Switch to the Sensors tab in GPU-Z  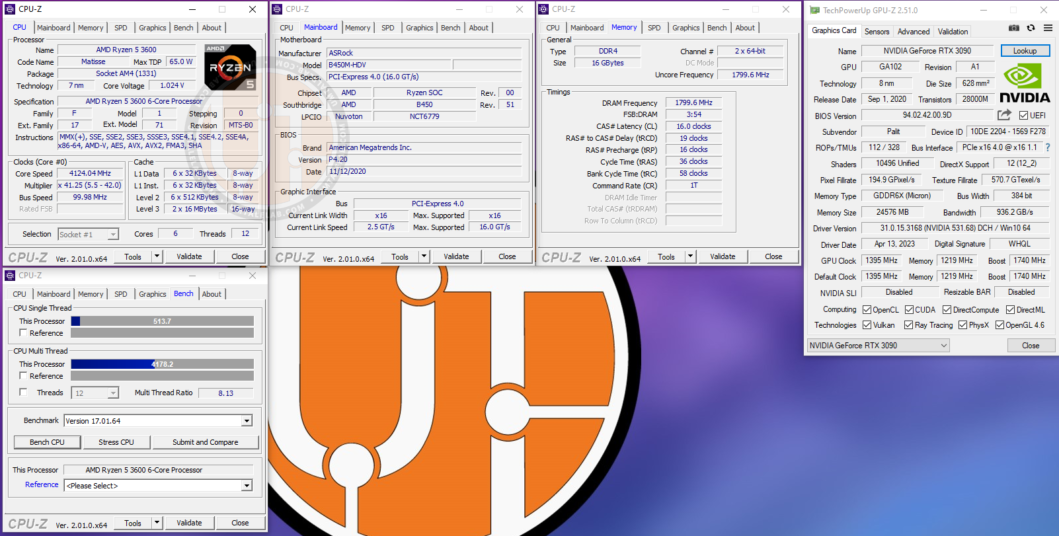coord(877,31)
